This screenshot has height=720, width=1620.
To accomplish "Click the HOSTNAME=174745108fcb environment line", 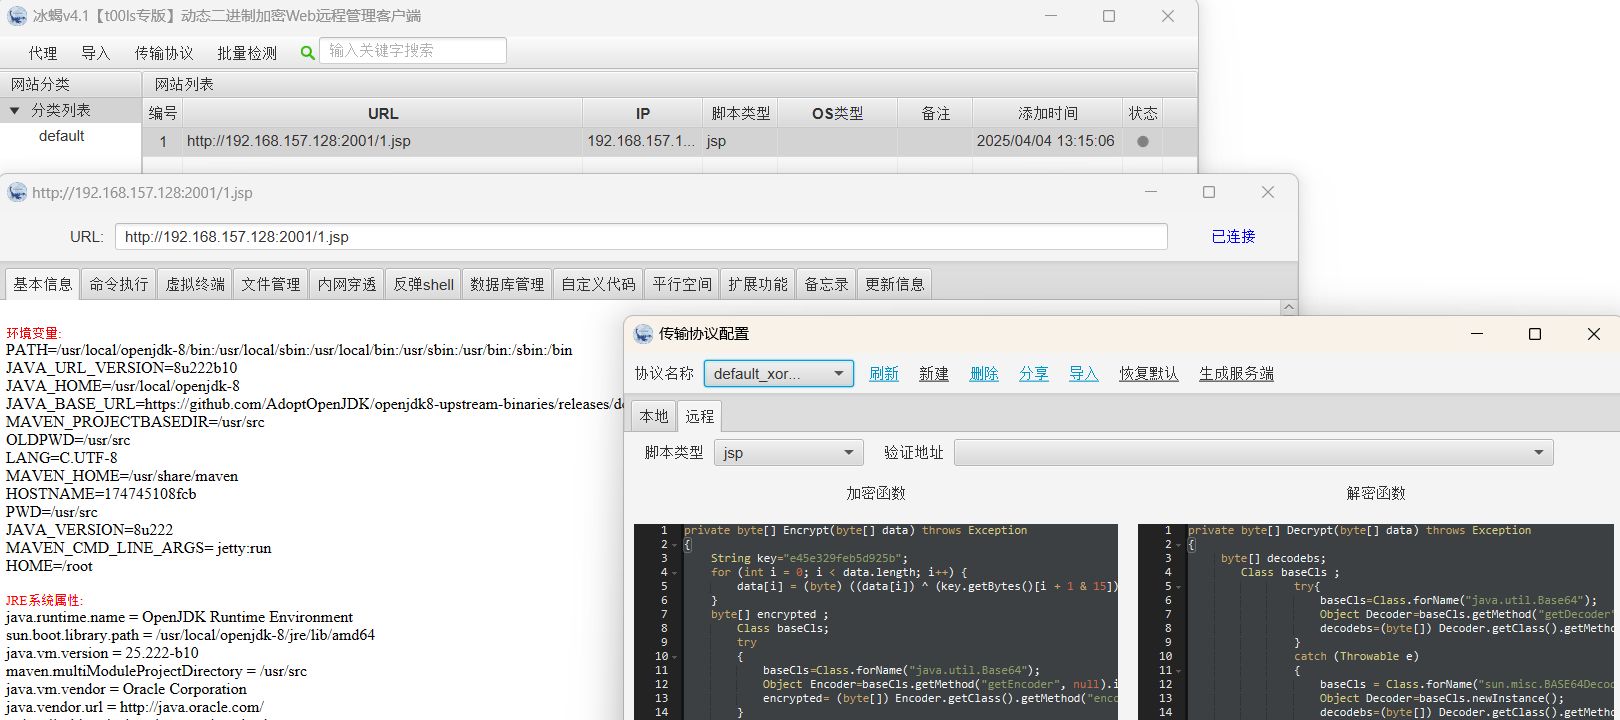I will click(101, 494).
